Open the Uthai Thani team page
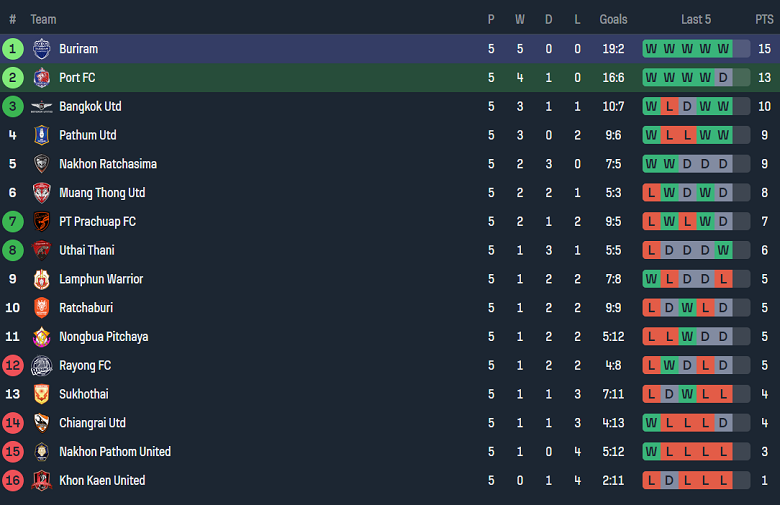The width and height of the screenshot is (780, 505). point(87,250)
